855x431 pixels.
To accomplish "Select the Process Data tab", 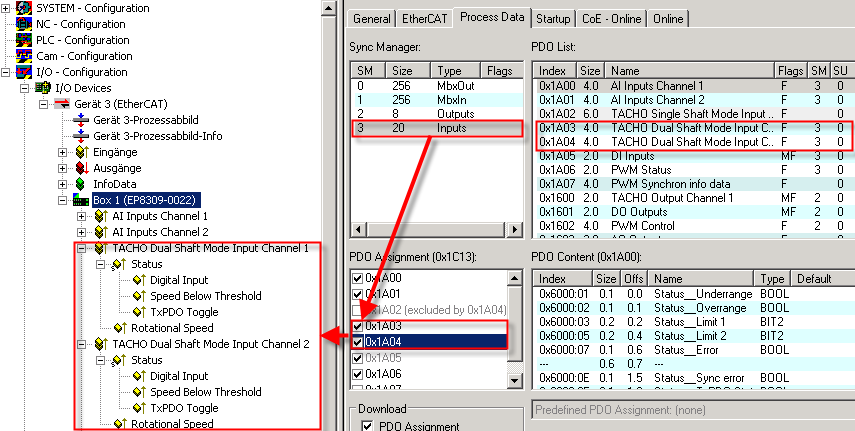I will point(492,17).
